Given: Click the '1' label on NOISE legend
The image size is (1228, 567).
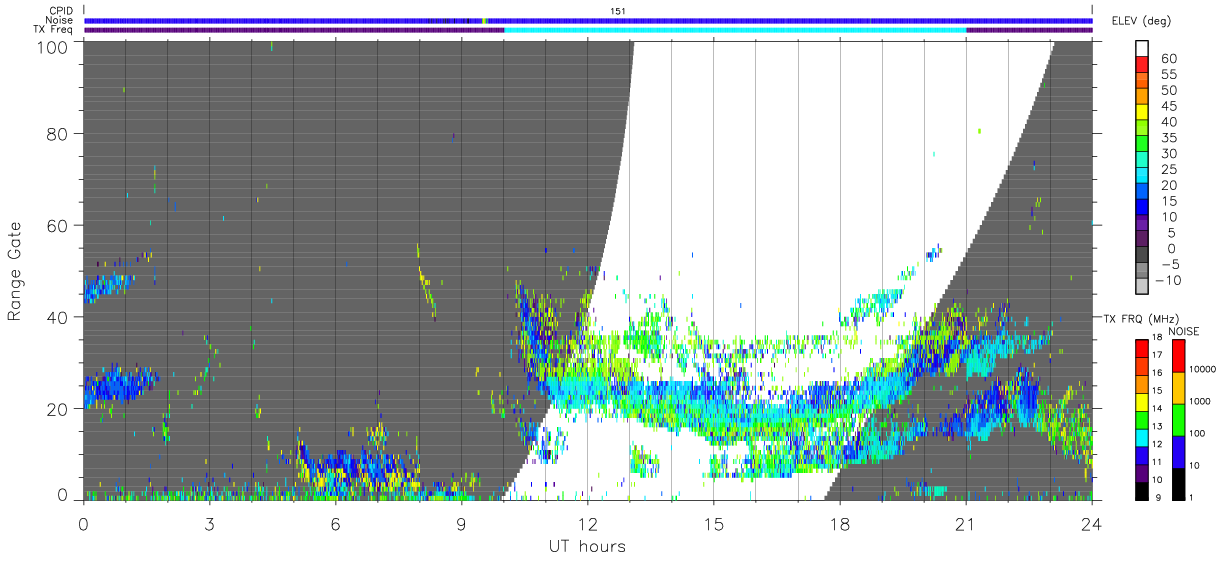Looking at the screenshot, I should tap(1193, 497).
